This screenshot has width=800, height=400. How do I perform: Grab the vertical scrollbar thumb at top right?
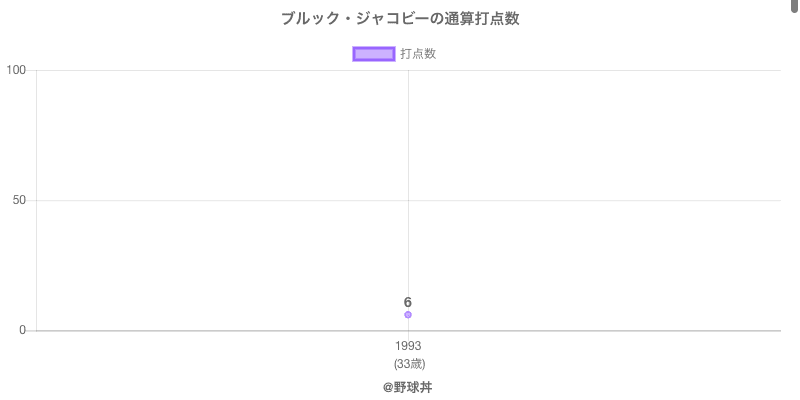(795, 6)
